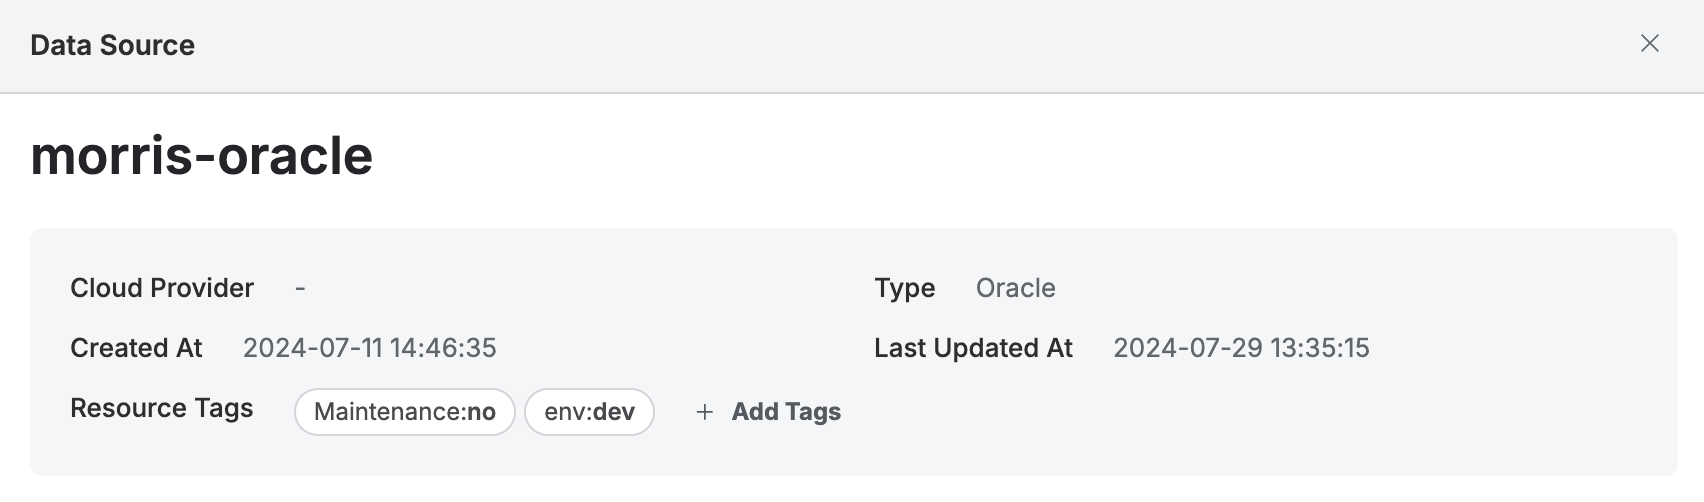Viewport: 1704px width, 502px height.
Task: Click the "env" key text in second tag
Action: (x=564, y=412)
